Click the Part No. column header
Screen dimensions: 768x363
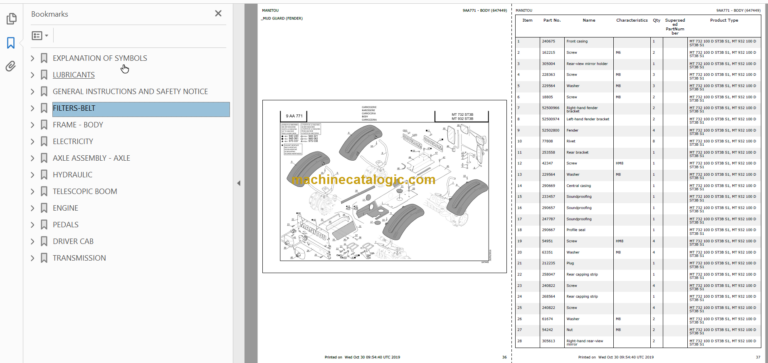(552, 21)
